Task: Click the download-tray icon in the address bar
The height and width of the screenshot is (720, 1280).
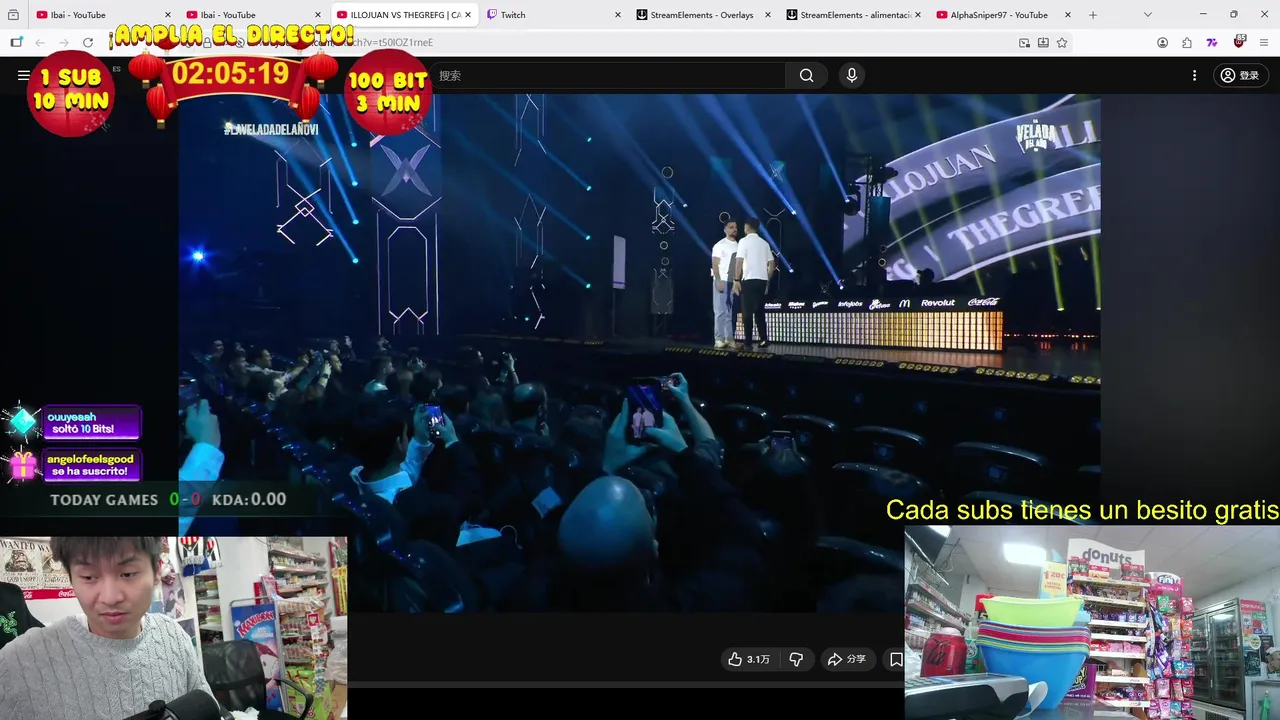Action: click(1043, 43)
